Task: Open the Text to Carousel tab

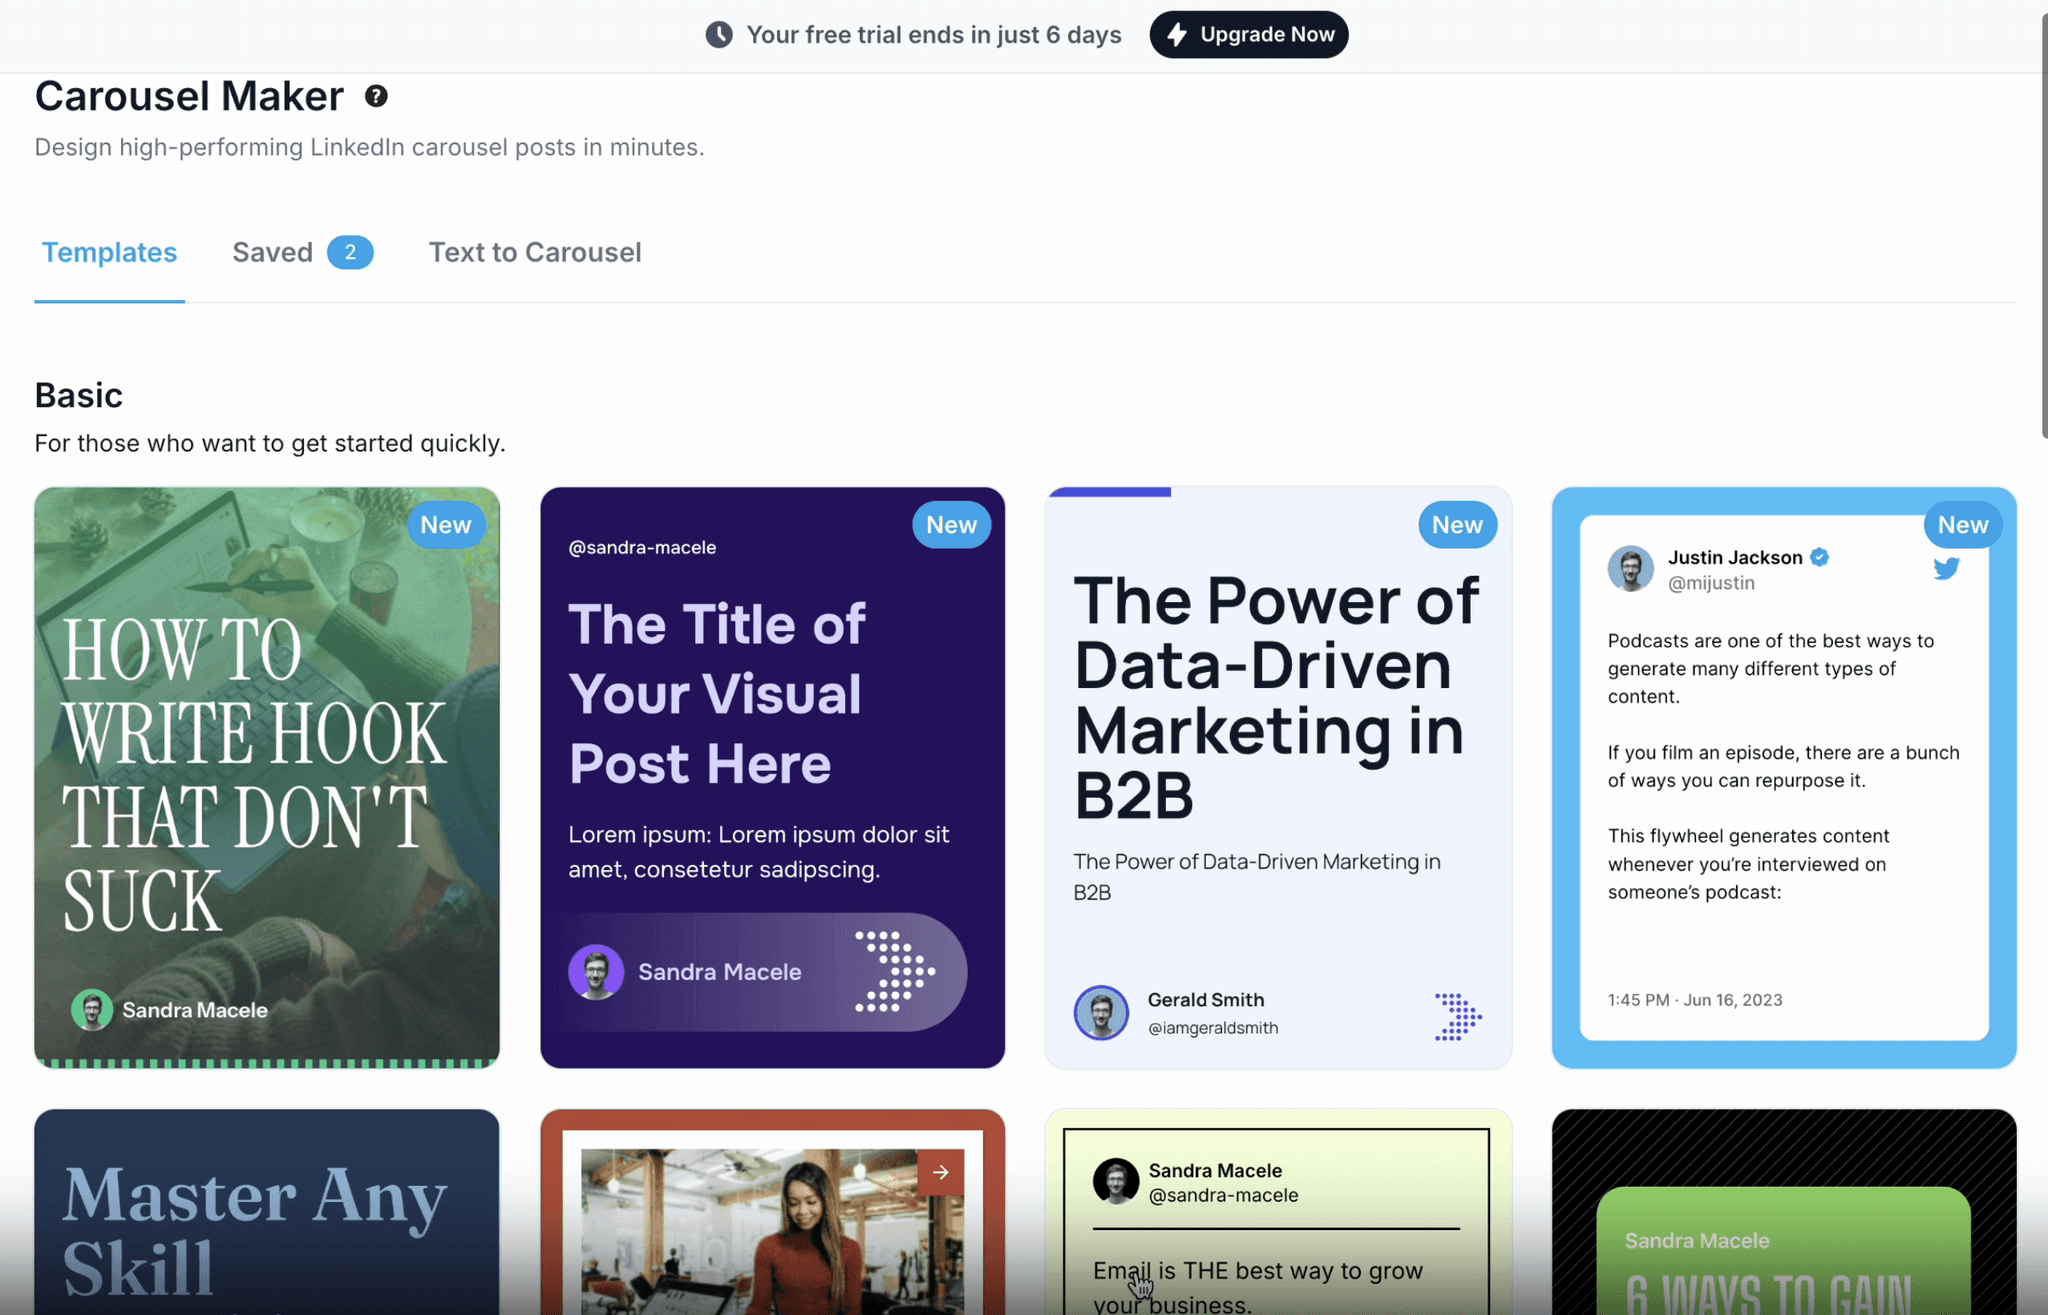Action: (535, 253)
